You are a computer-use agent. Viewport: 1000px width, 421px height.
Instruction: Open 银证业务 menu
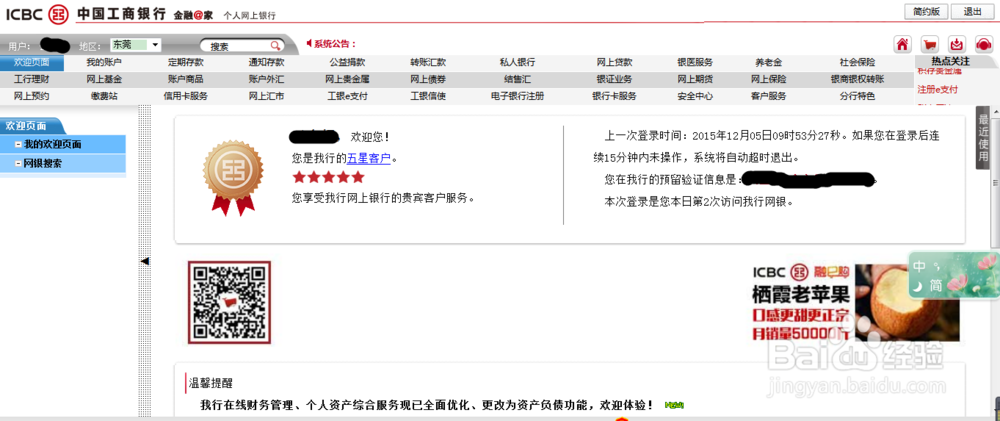[x=615, y=80]
